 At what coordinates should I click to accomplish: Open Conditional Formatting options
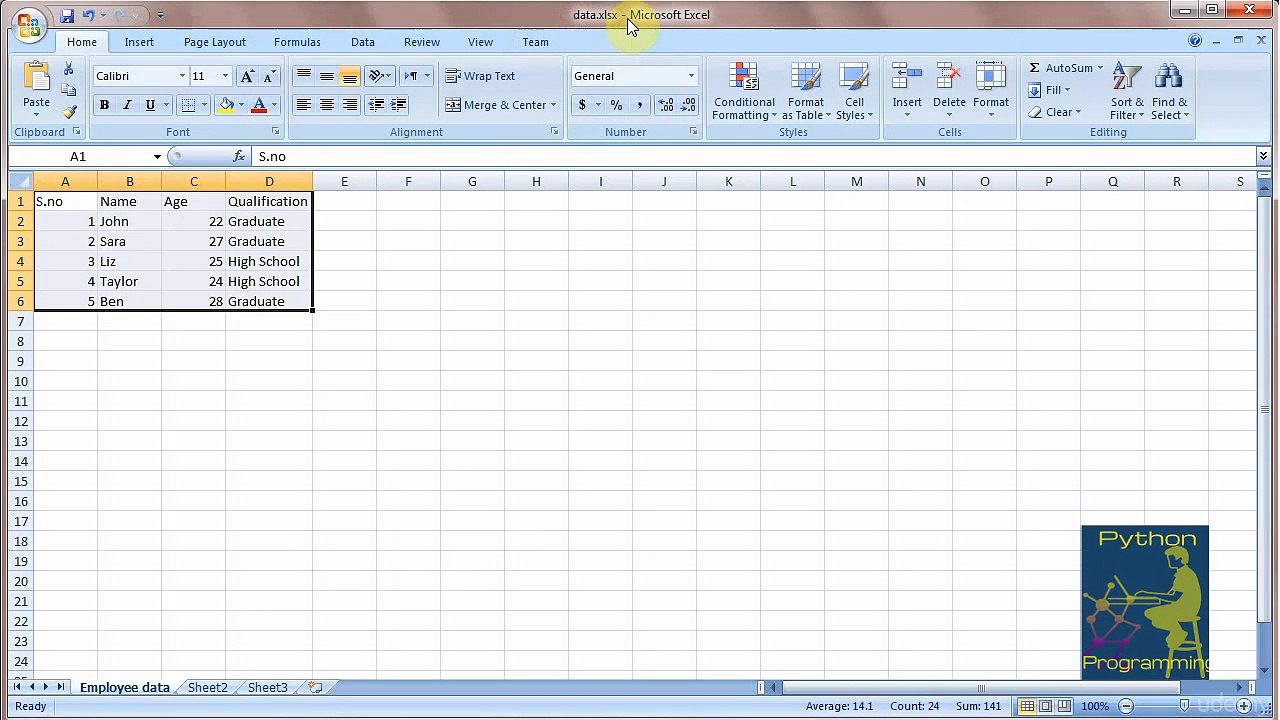click(744, 91)
